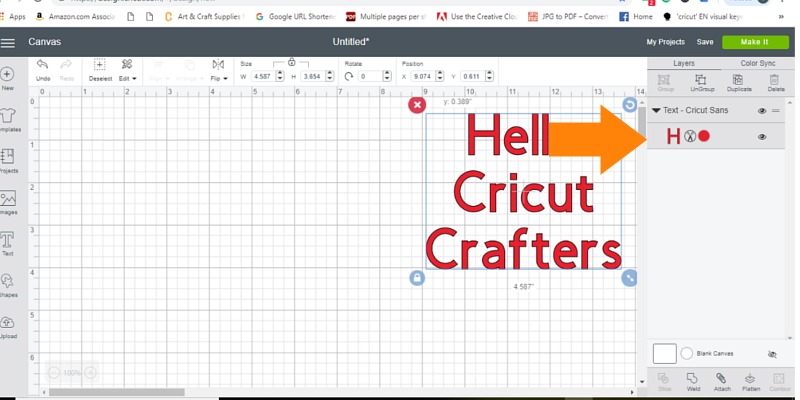Screen dimensions: 800x400
Task: Open My Projects
Action: pyautogui.click(x=665, y=42)
